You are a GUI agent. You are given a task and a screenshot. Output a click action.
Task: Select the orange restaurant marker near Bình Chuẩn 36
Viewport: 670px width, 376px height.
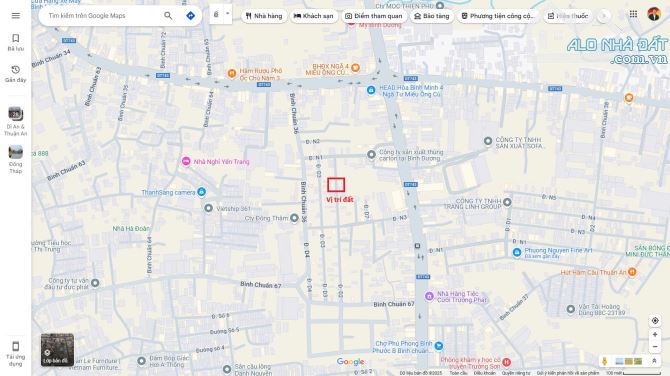tap(629, 98)
